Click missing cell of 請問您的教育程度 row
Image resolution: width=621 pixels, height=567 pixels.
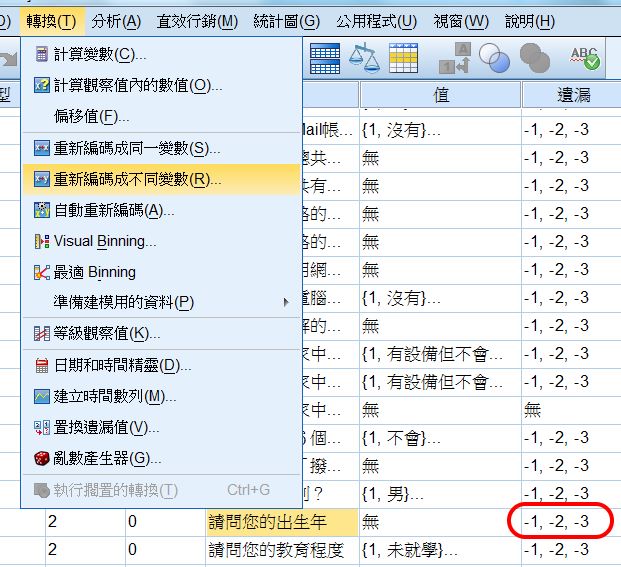pyautogui.click(x=571, y=550)
